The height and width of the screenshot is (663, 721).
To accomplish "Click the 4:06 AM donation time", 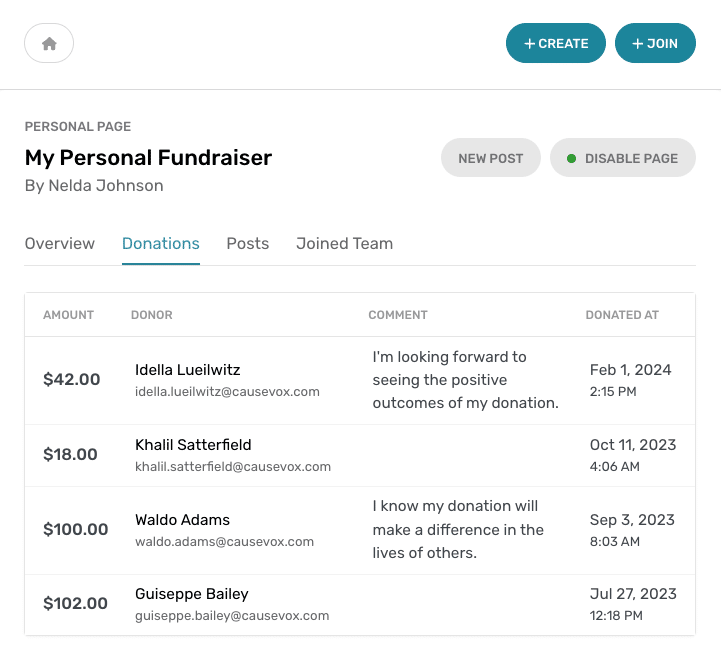I will 615,467.
